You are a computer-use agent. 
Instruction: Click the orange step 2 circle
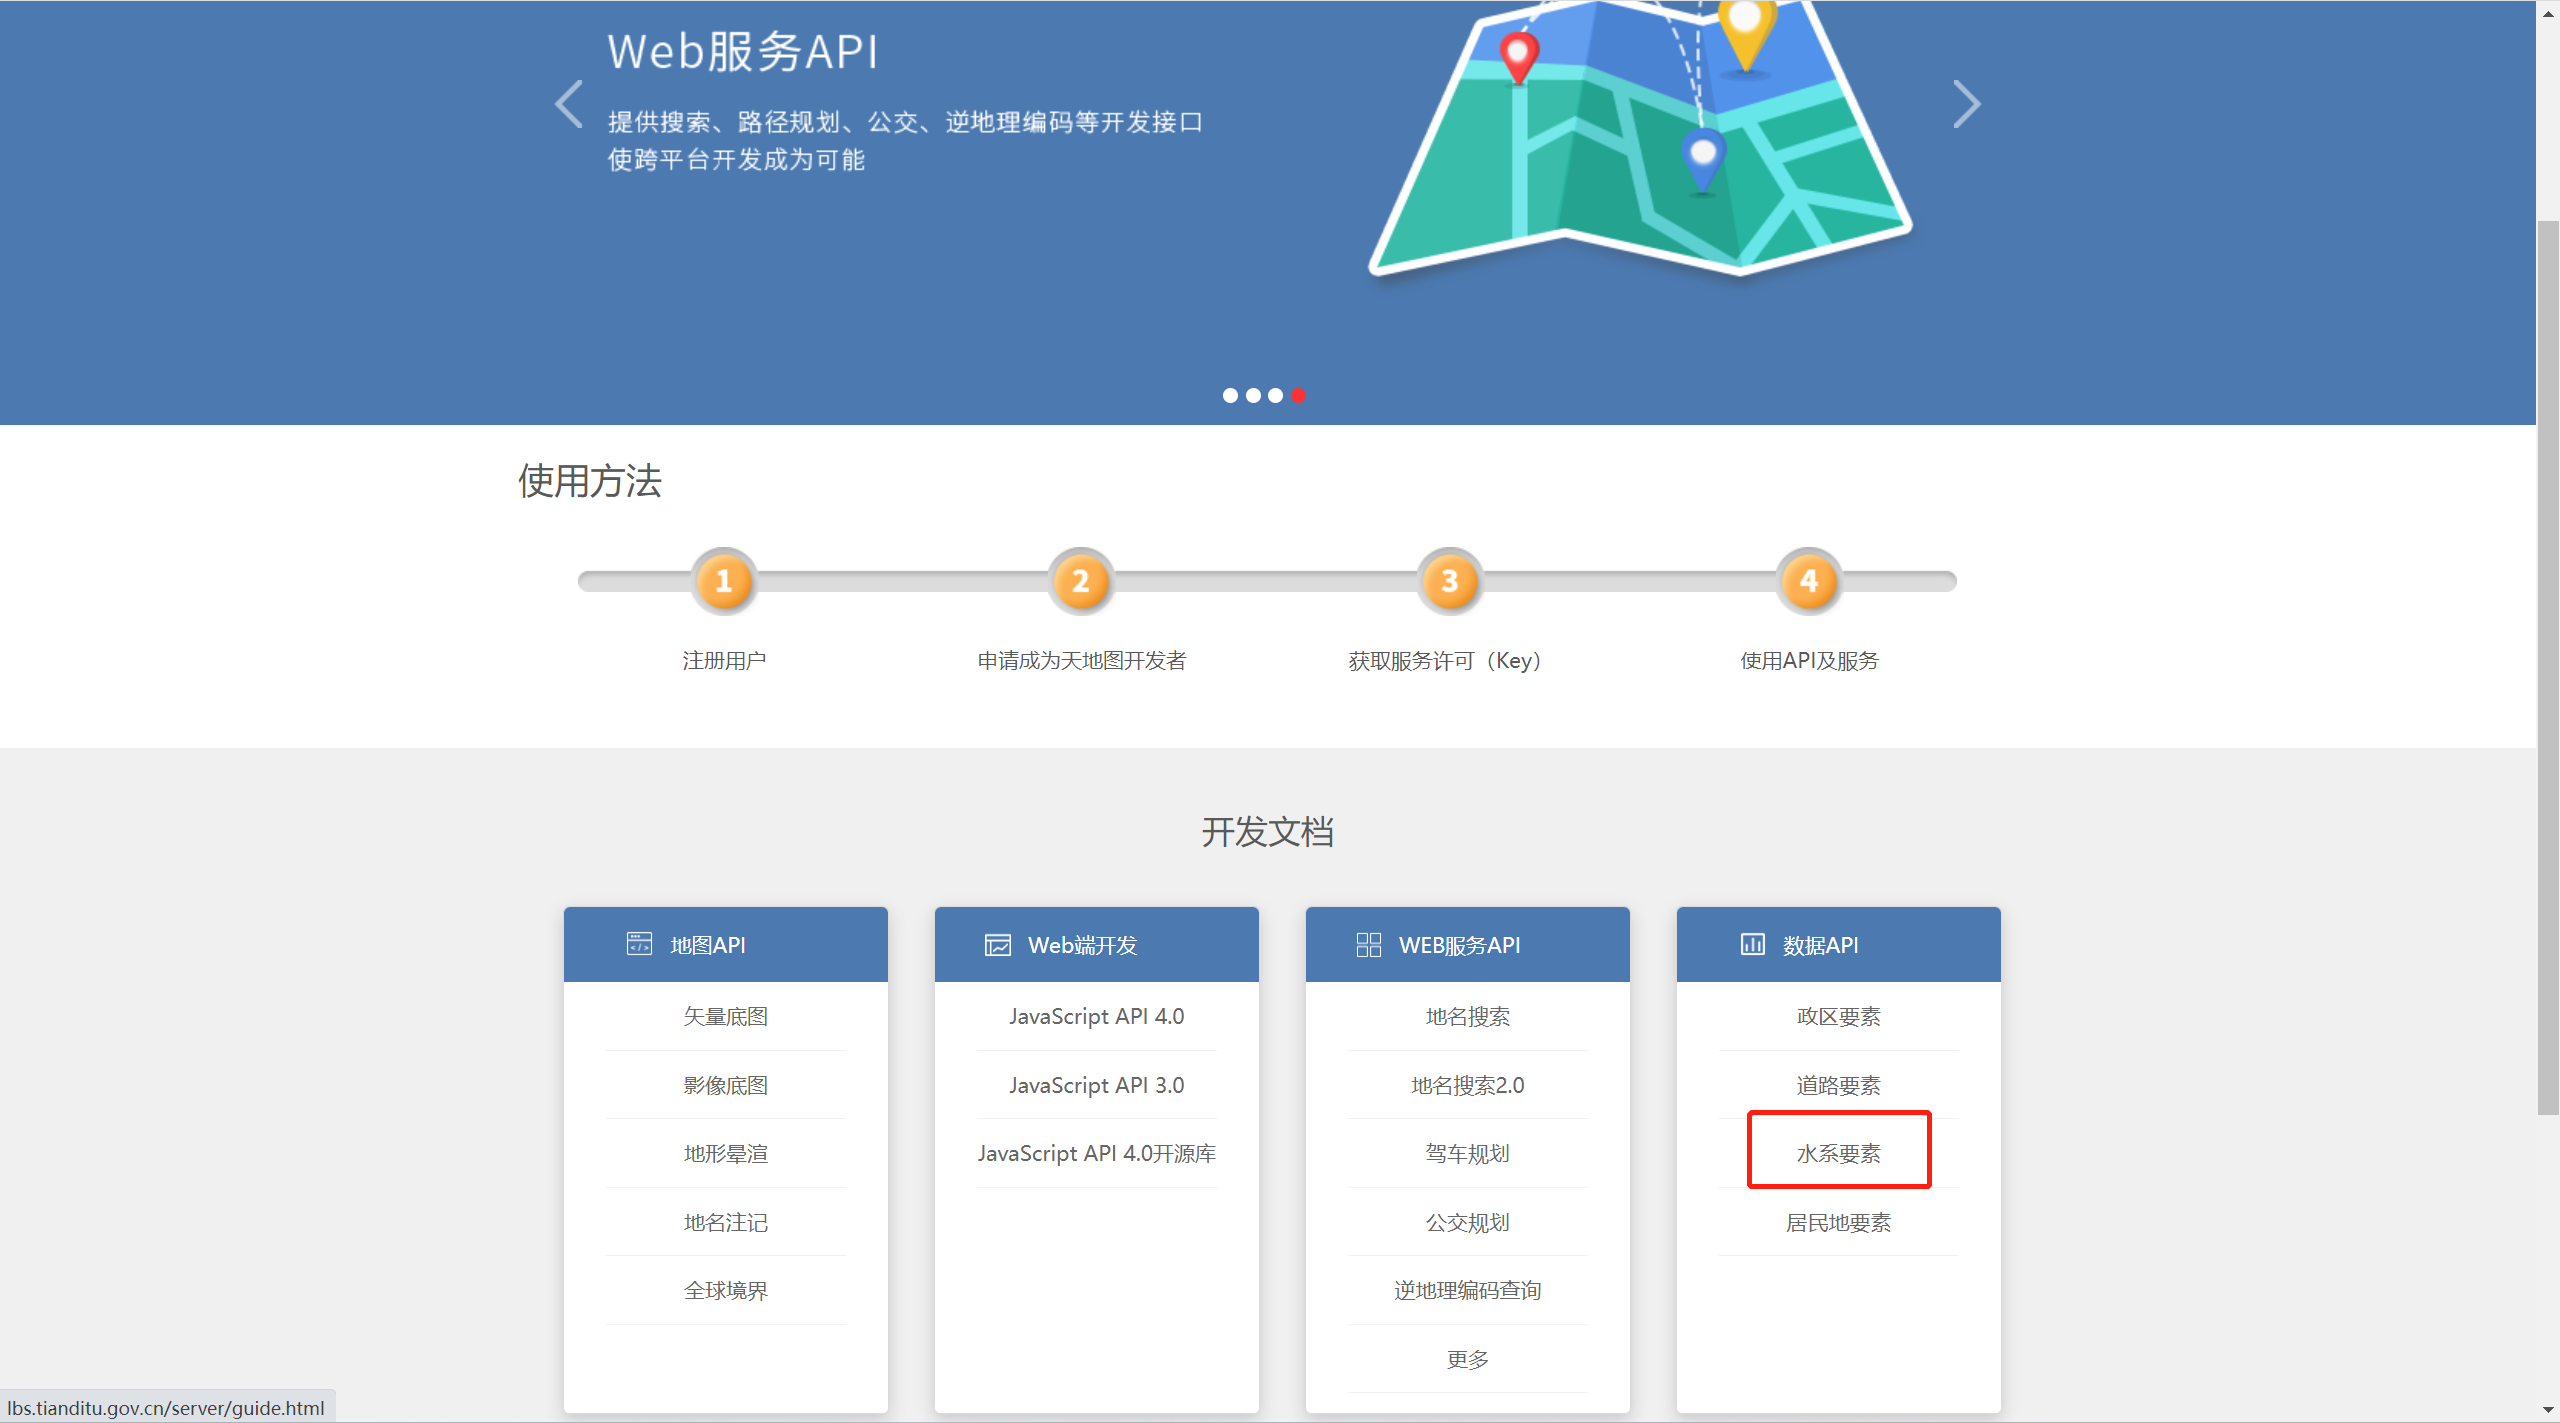click(x=1080, y=581)
